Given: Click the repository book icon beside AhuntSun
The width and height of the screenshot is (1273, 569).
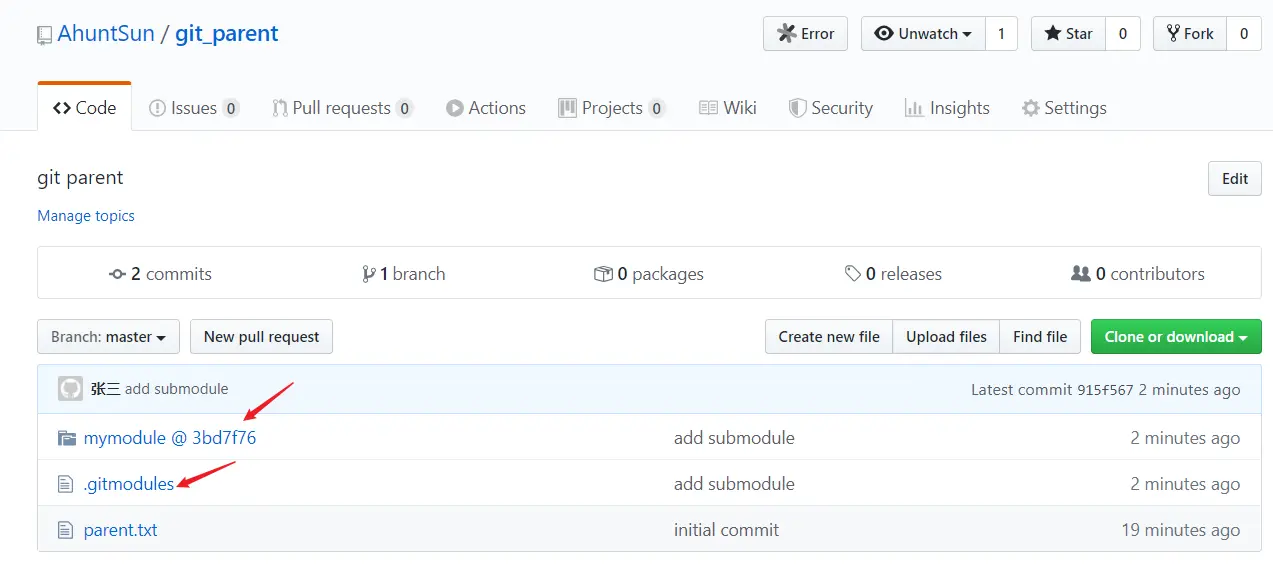Looking at the screenshot, I should (x=44, y=35).
